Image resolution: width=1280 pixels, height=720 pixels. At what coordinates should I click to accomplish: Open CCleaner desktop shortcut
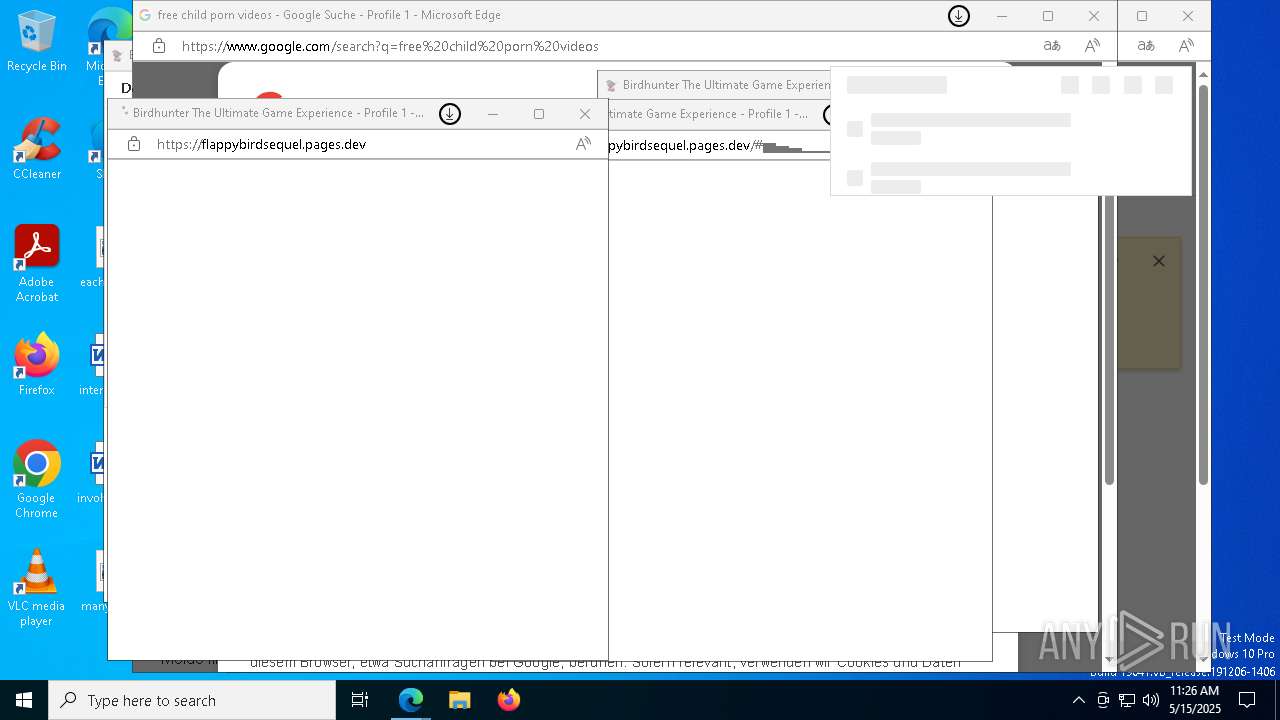coord(37,150)
